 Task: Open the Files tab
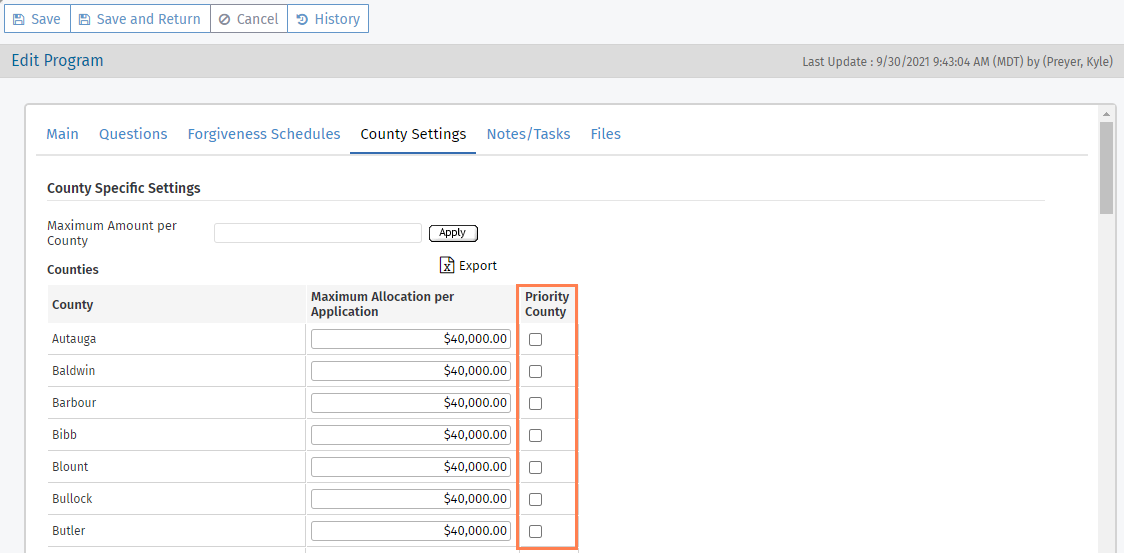click(605, 134)
